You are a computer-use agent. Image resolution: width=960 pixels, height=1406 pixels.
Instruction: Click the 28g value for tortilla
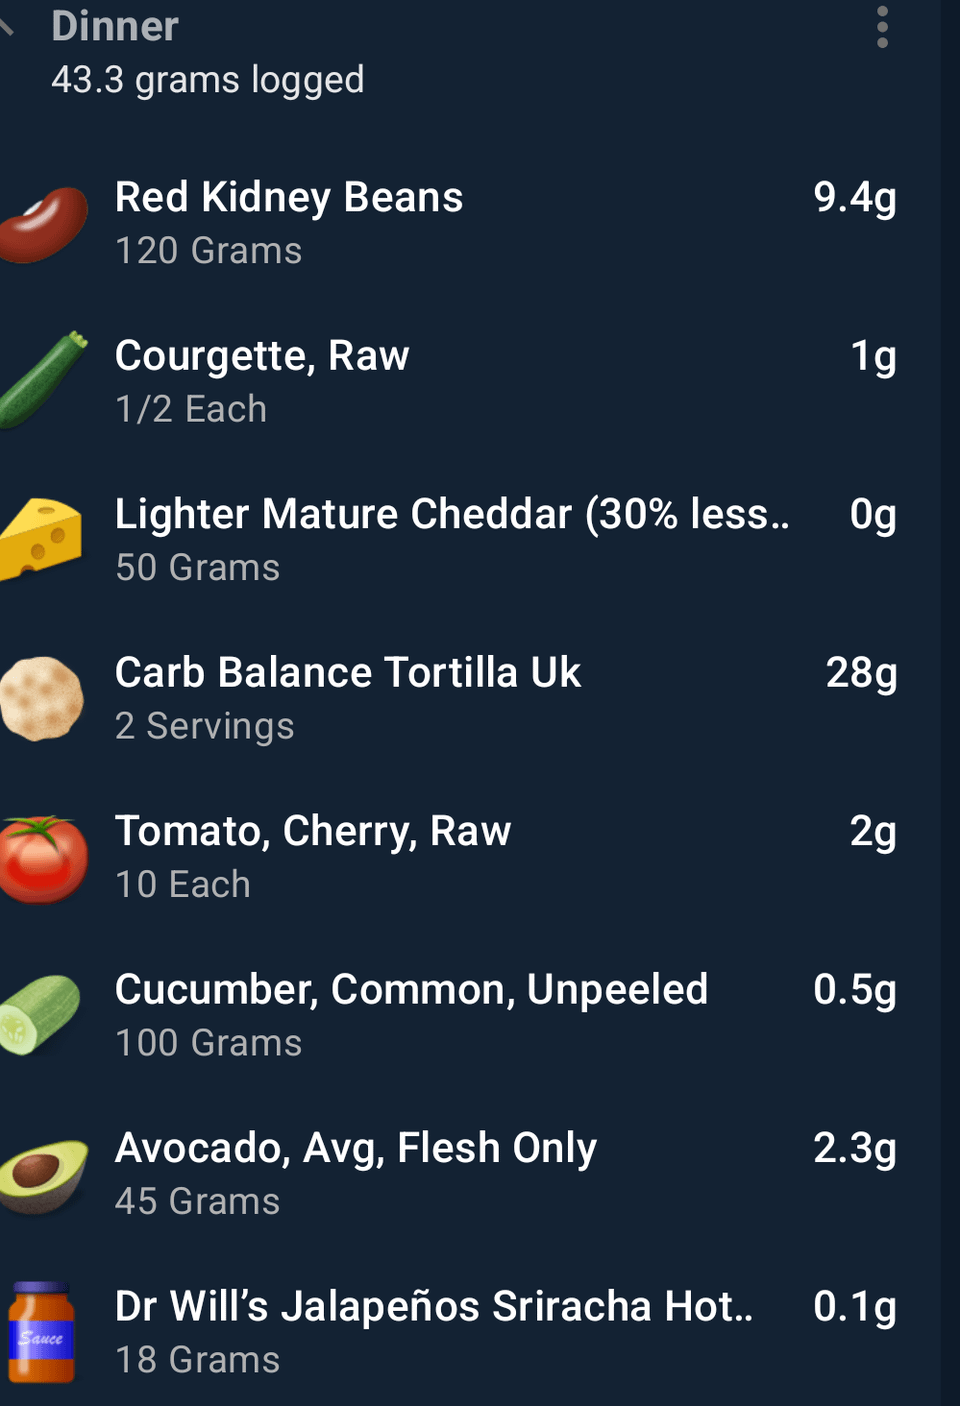861,673
